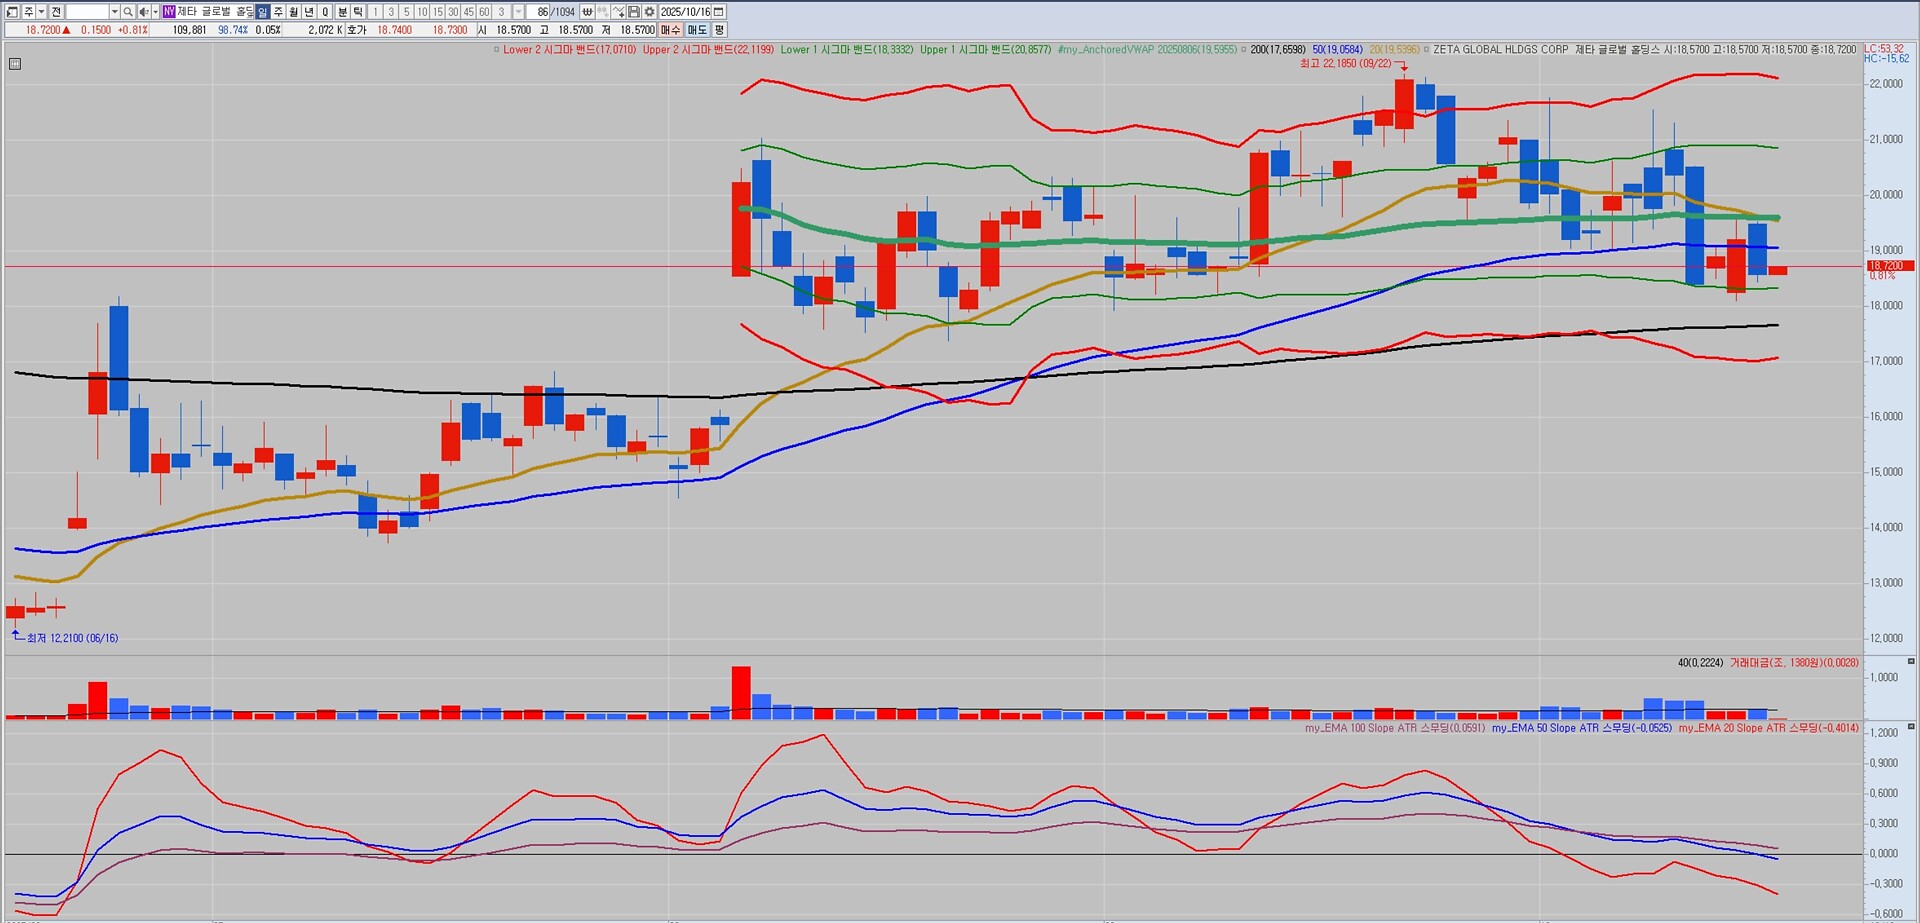This screenshot has width=1920, height=923.
Task: Click the 평 button beside 매도
Action: point(720,30)
